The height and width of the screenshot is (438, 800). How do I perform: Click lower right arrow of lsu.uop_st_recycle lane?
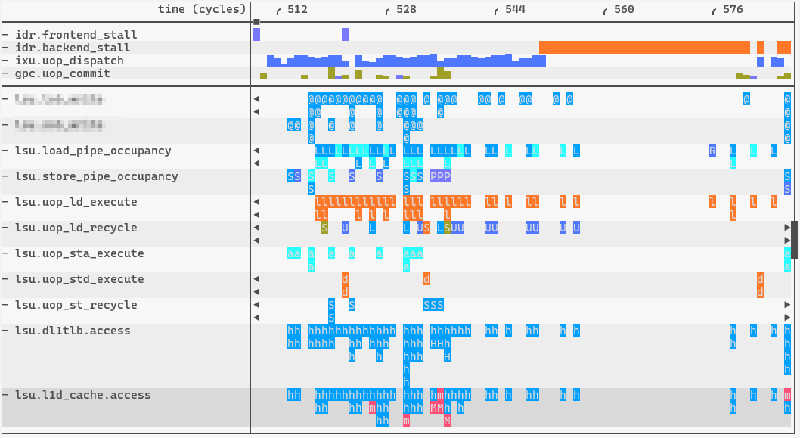pos(787,318)
